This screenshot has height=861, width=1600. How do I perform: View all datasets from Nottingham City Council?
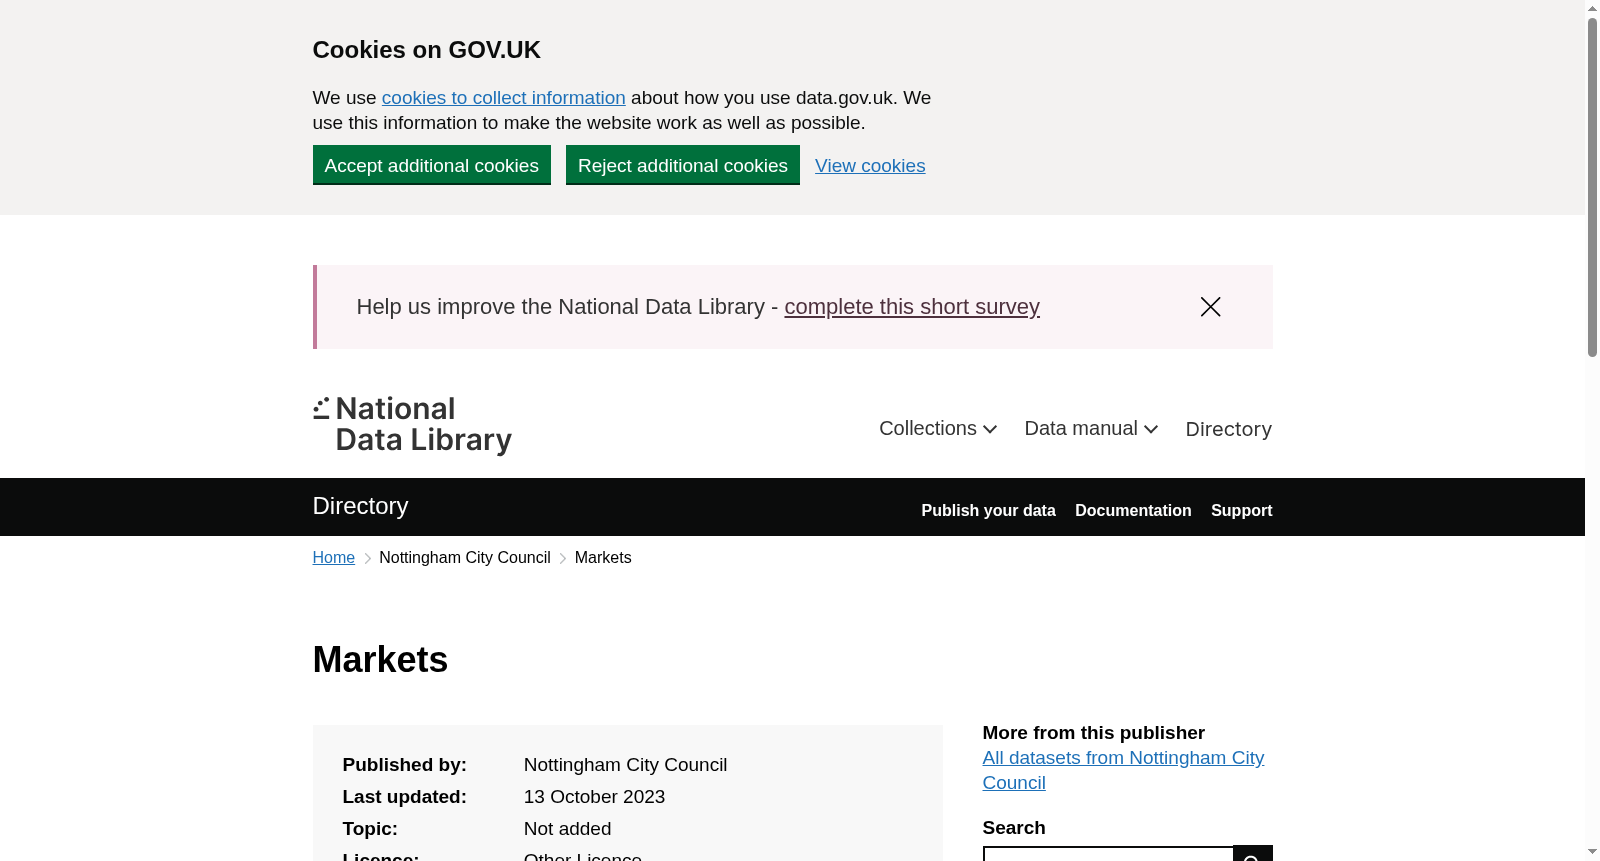coord(1123,770)
